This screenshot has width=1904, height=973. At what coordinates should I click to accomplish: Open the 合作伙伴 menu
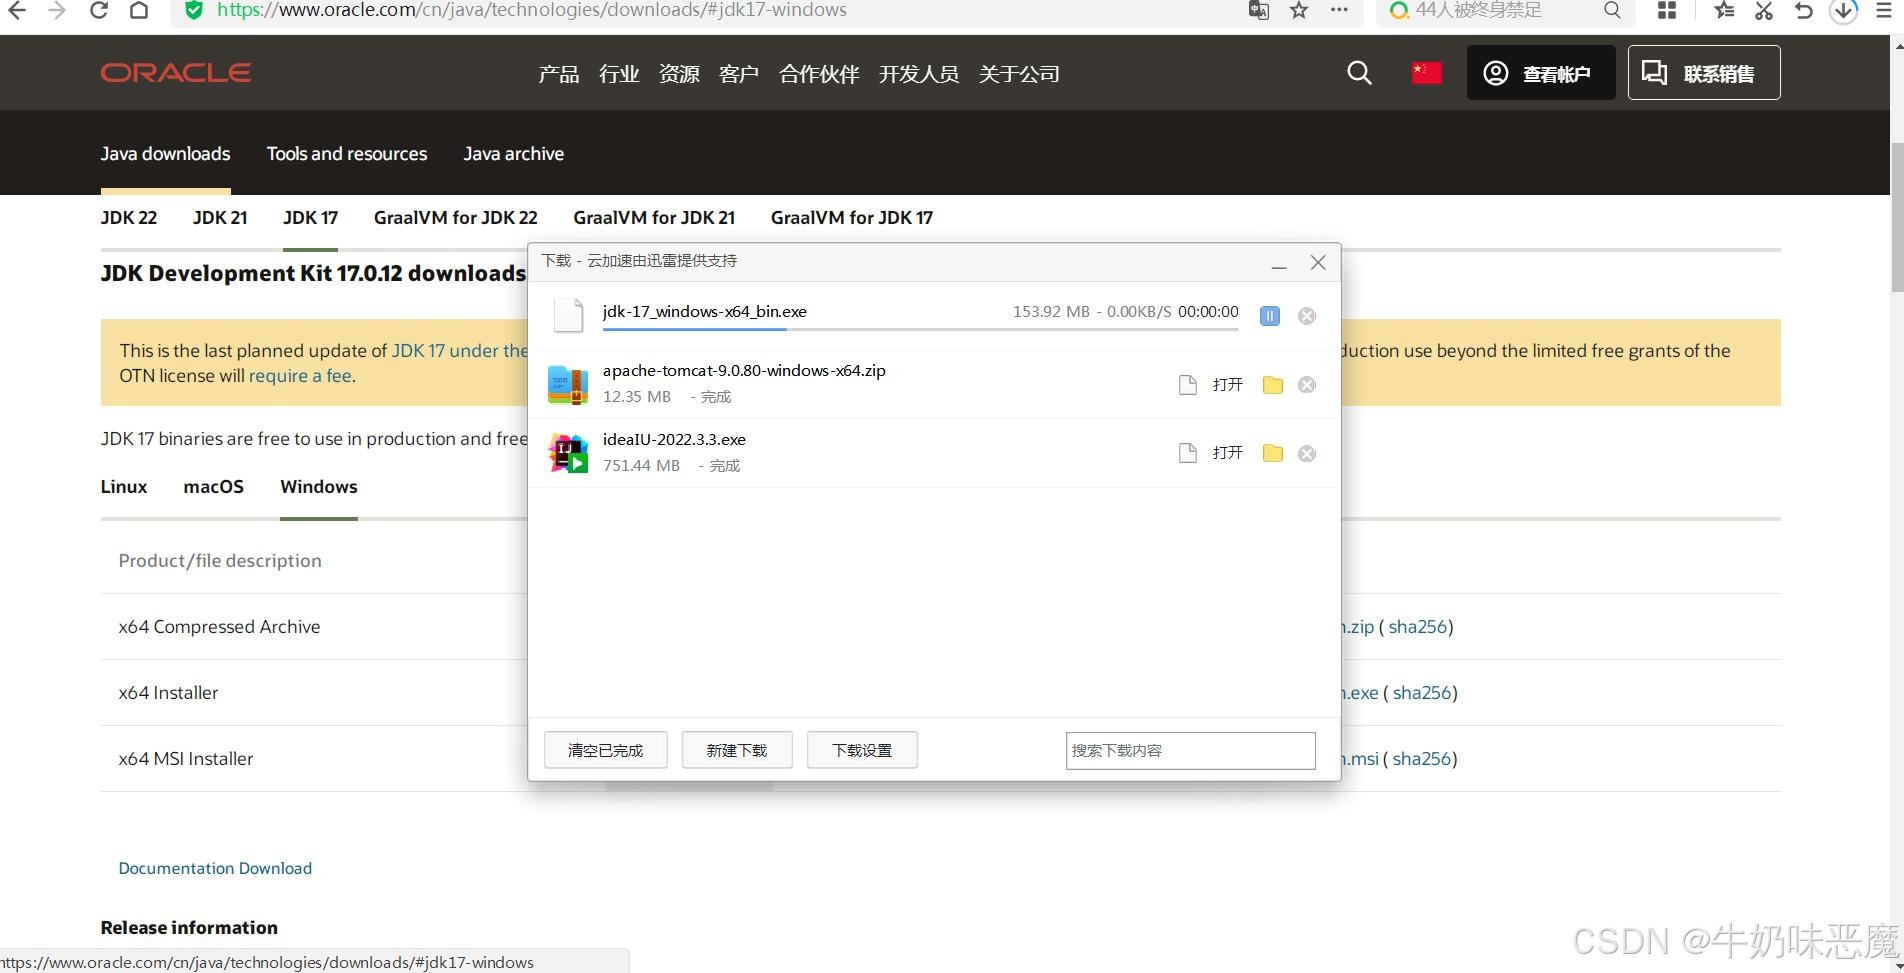(819, 74)
